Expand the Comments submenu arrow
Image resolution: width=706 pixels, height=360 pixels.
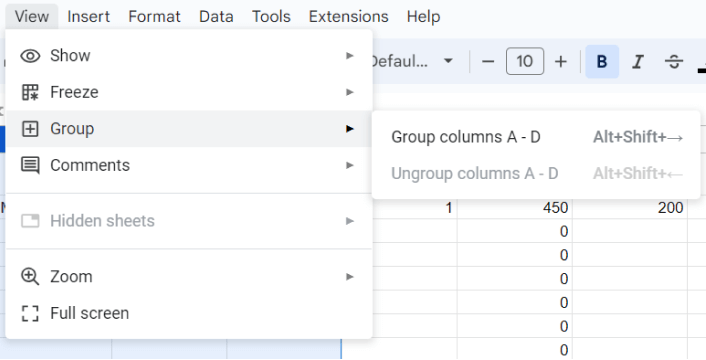click(350, 165)
